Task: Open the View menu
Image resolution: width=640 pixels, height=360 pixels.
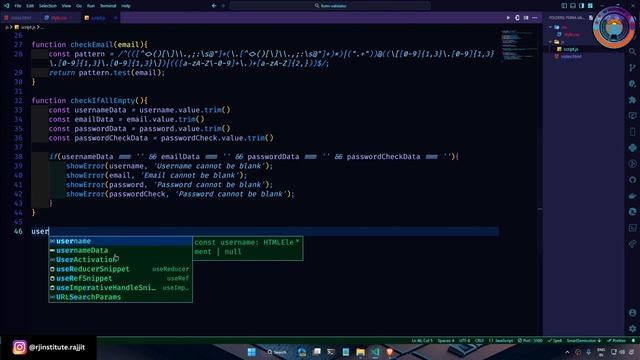Action: click(66, 6)
